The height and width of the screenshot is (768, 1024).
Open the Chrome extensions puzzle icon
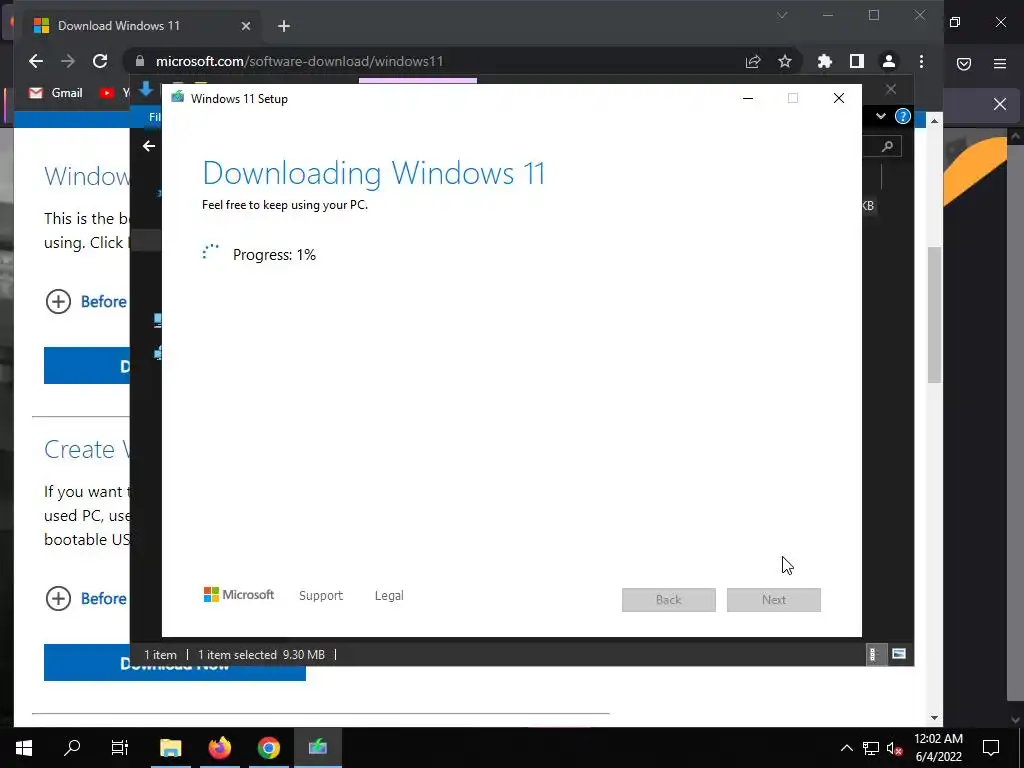coord(825,61)
